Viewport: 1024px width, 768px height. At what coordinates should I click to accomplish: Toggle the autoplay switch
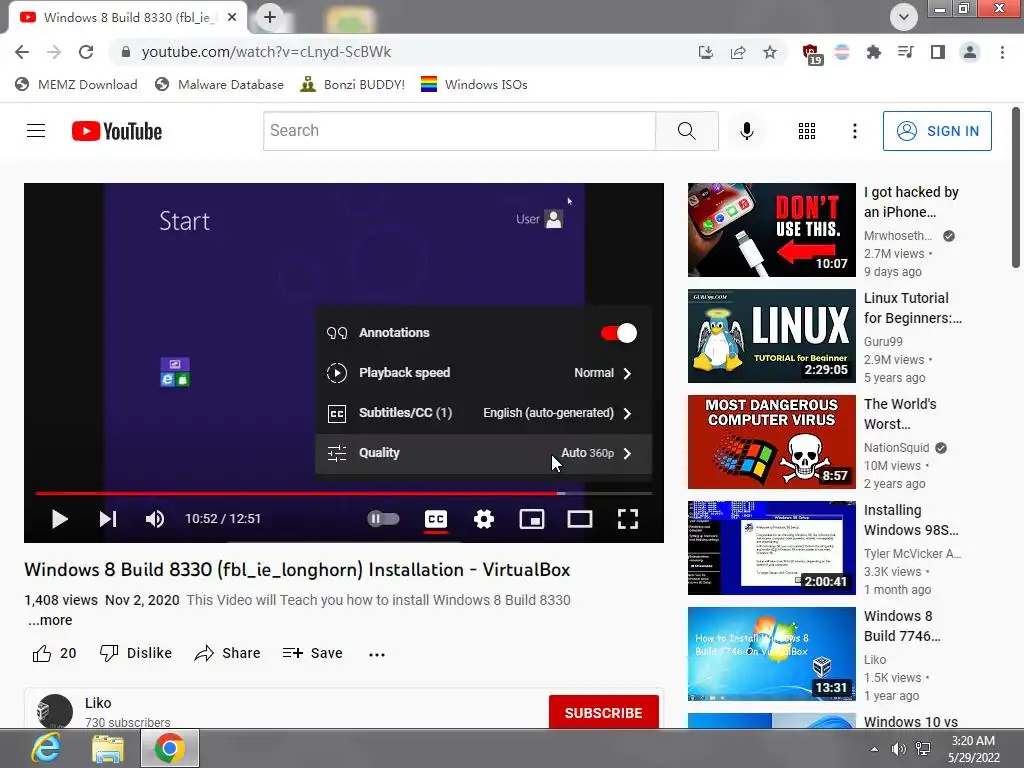[x=383, y=519]
